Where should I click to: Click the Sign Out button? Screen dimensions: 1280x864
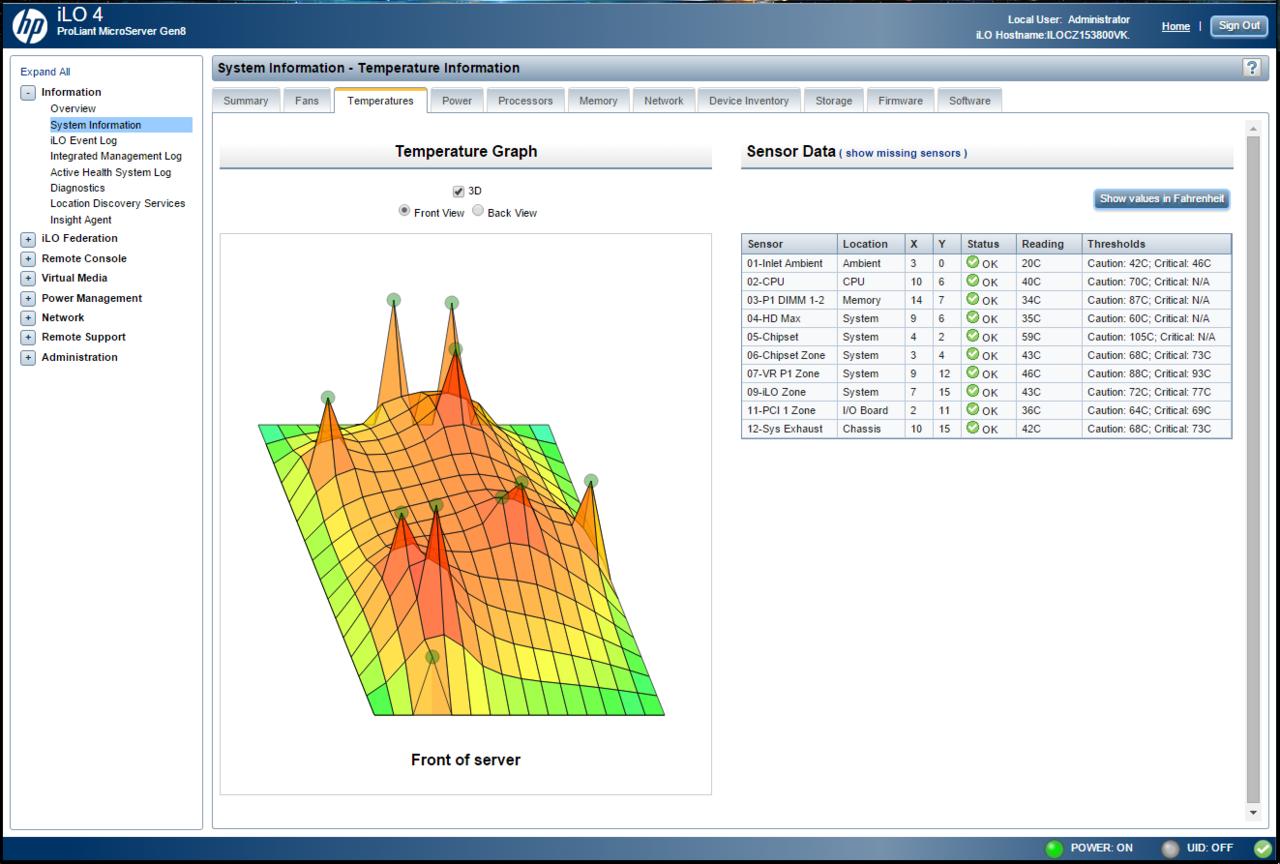[x=1239, y=26]
